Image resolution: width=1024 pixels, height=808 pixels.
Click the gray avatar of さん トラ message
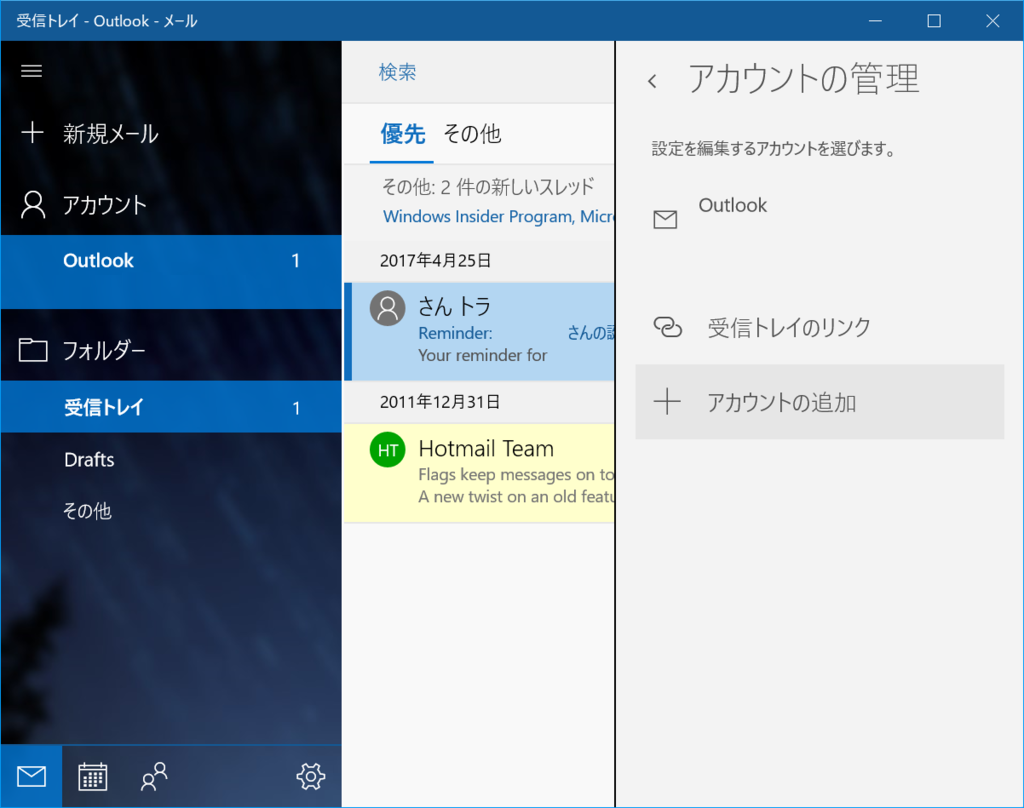pyautogui.click(x=387, y=308)
